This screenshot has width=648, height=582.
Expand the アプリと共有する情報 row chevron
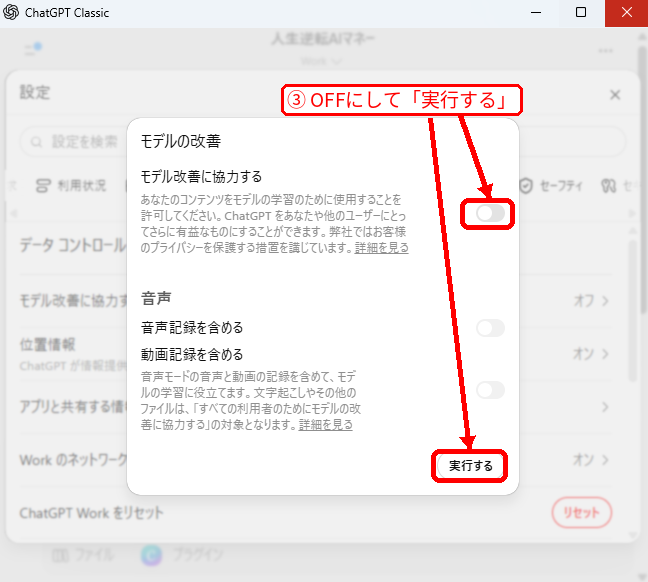(x=605, y=407)
